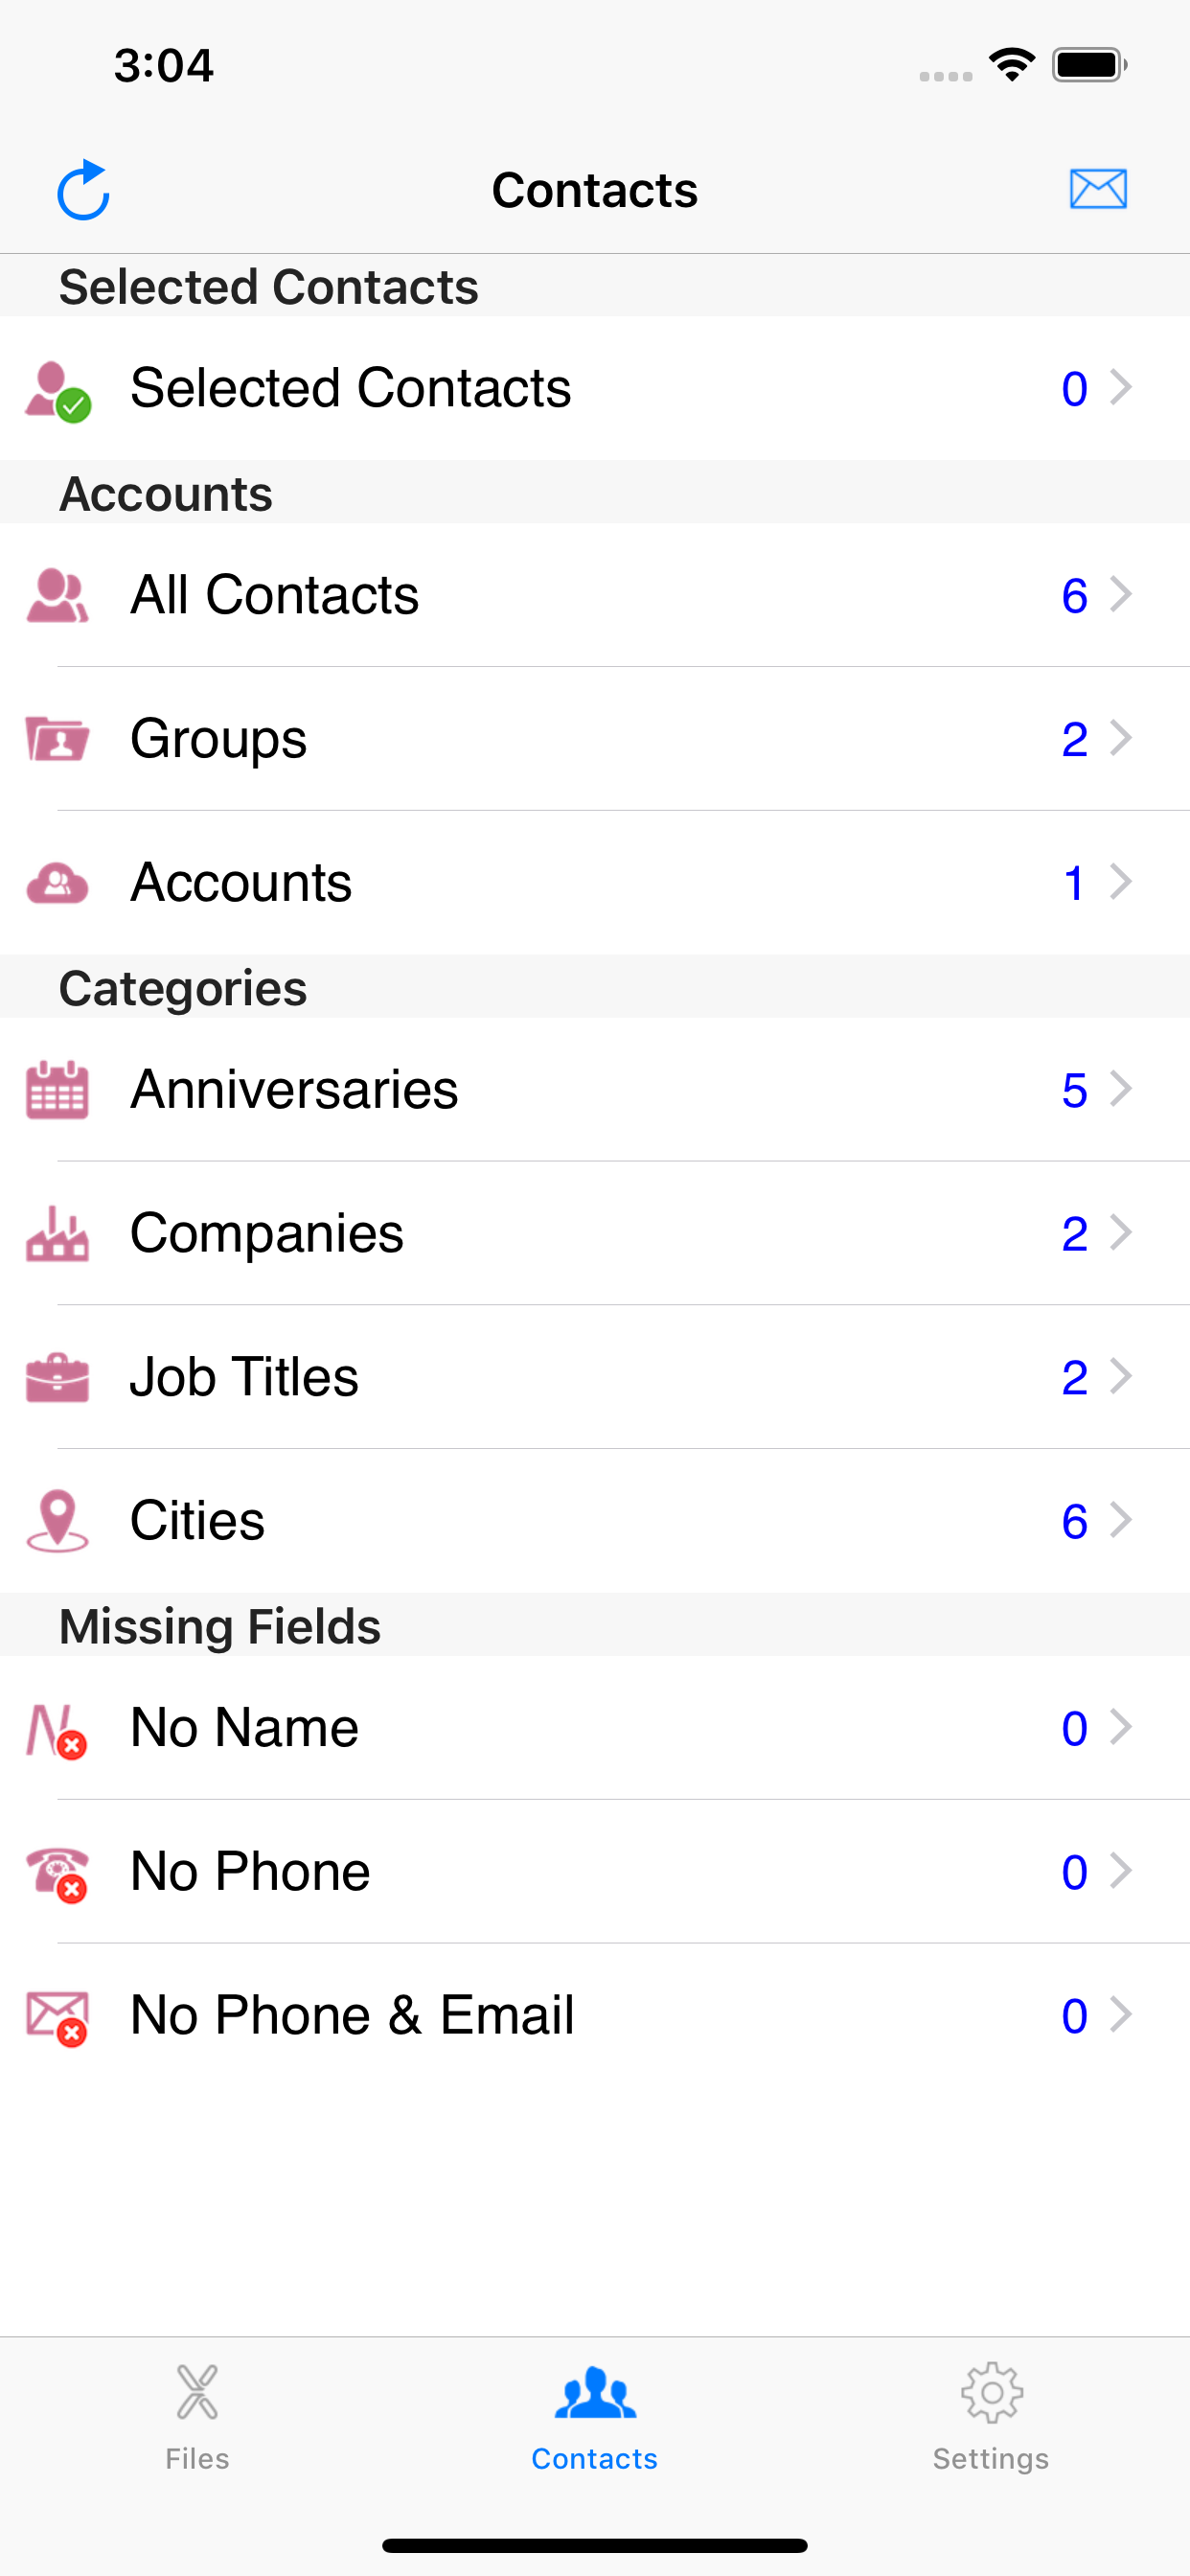The image size is (1190, 2576).
Task: Tap the Groups folder icon
Action: click(57, 739)
